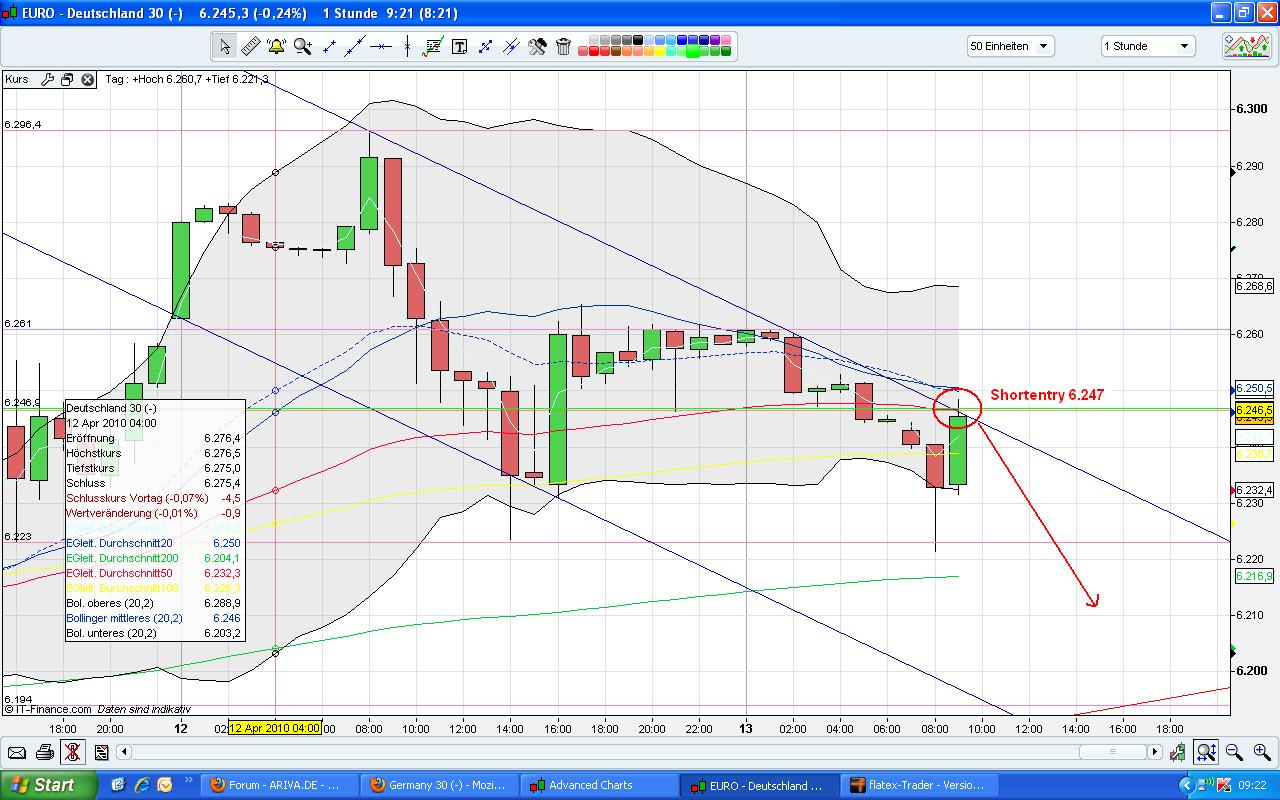Open the 50 Einheiten dropdown

pyautogui.click(x=1010, y=46)
